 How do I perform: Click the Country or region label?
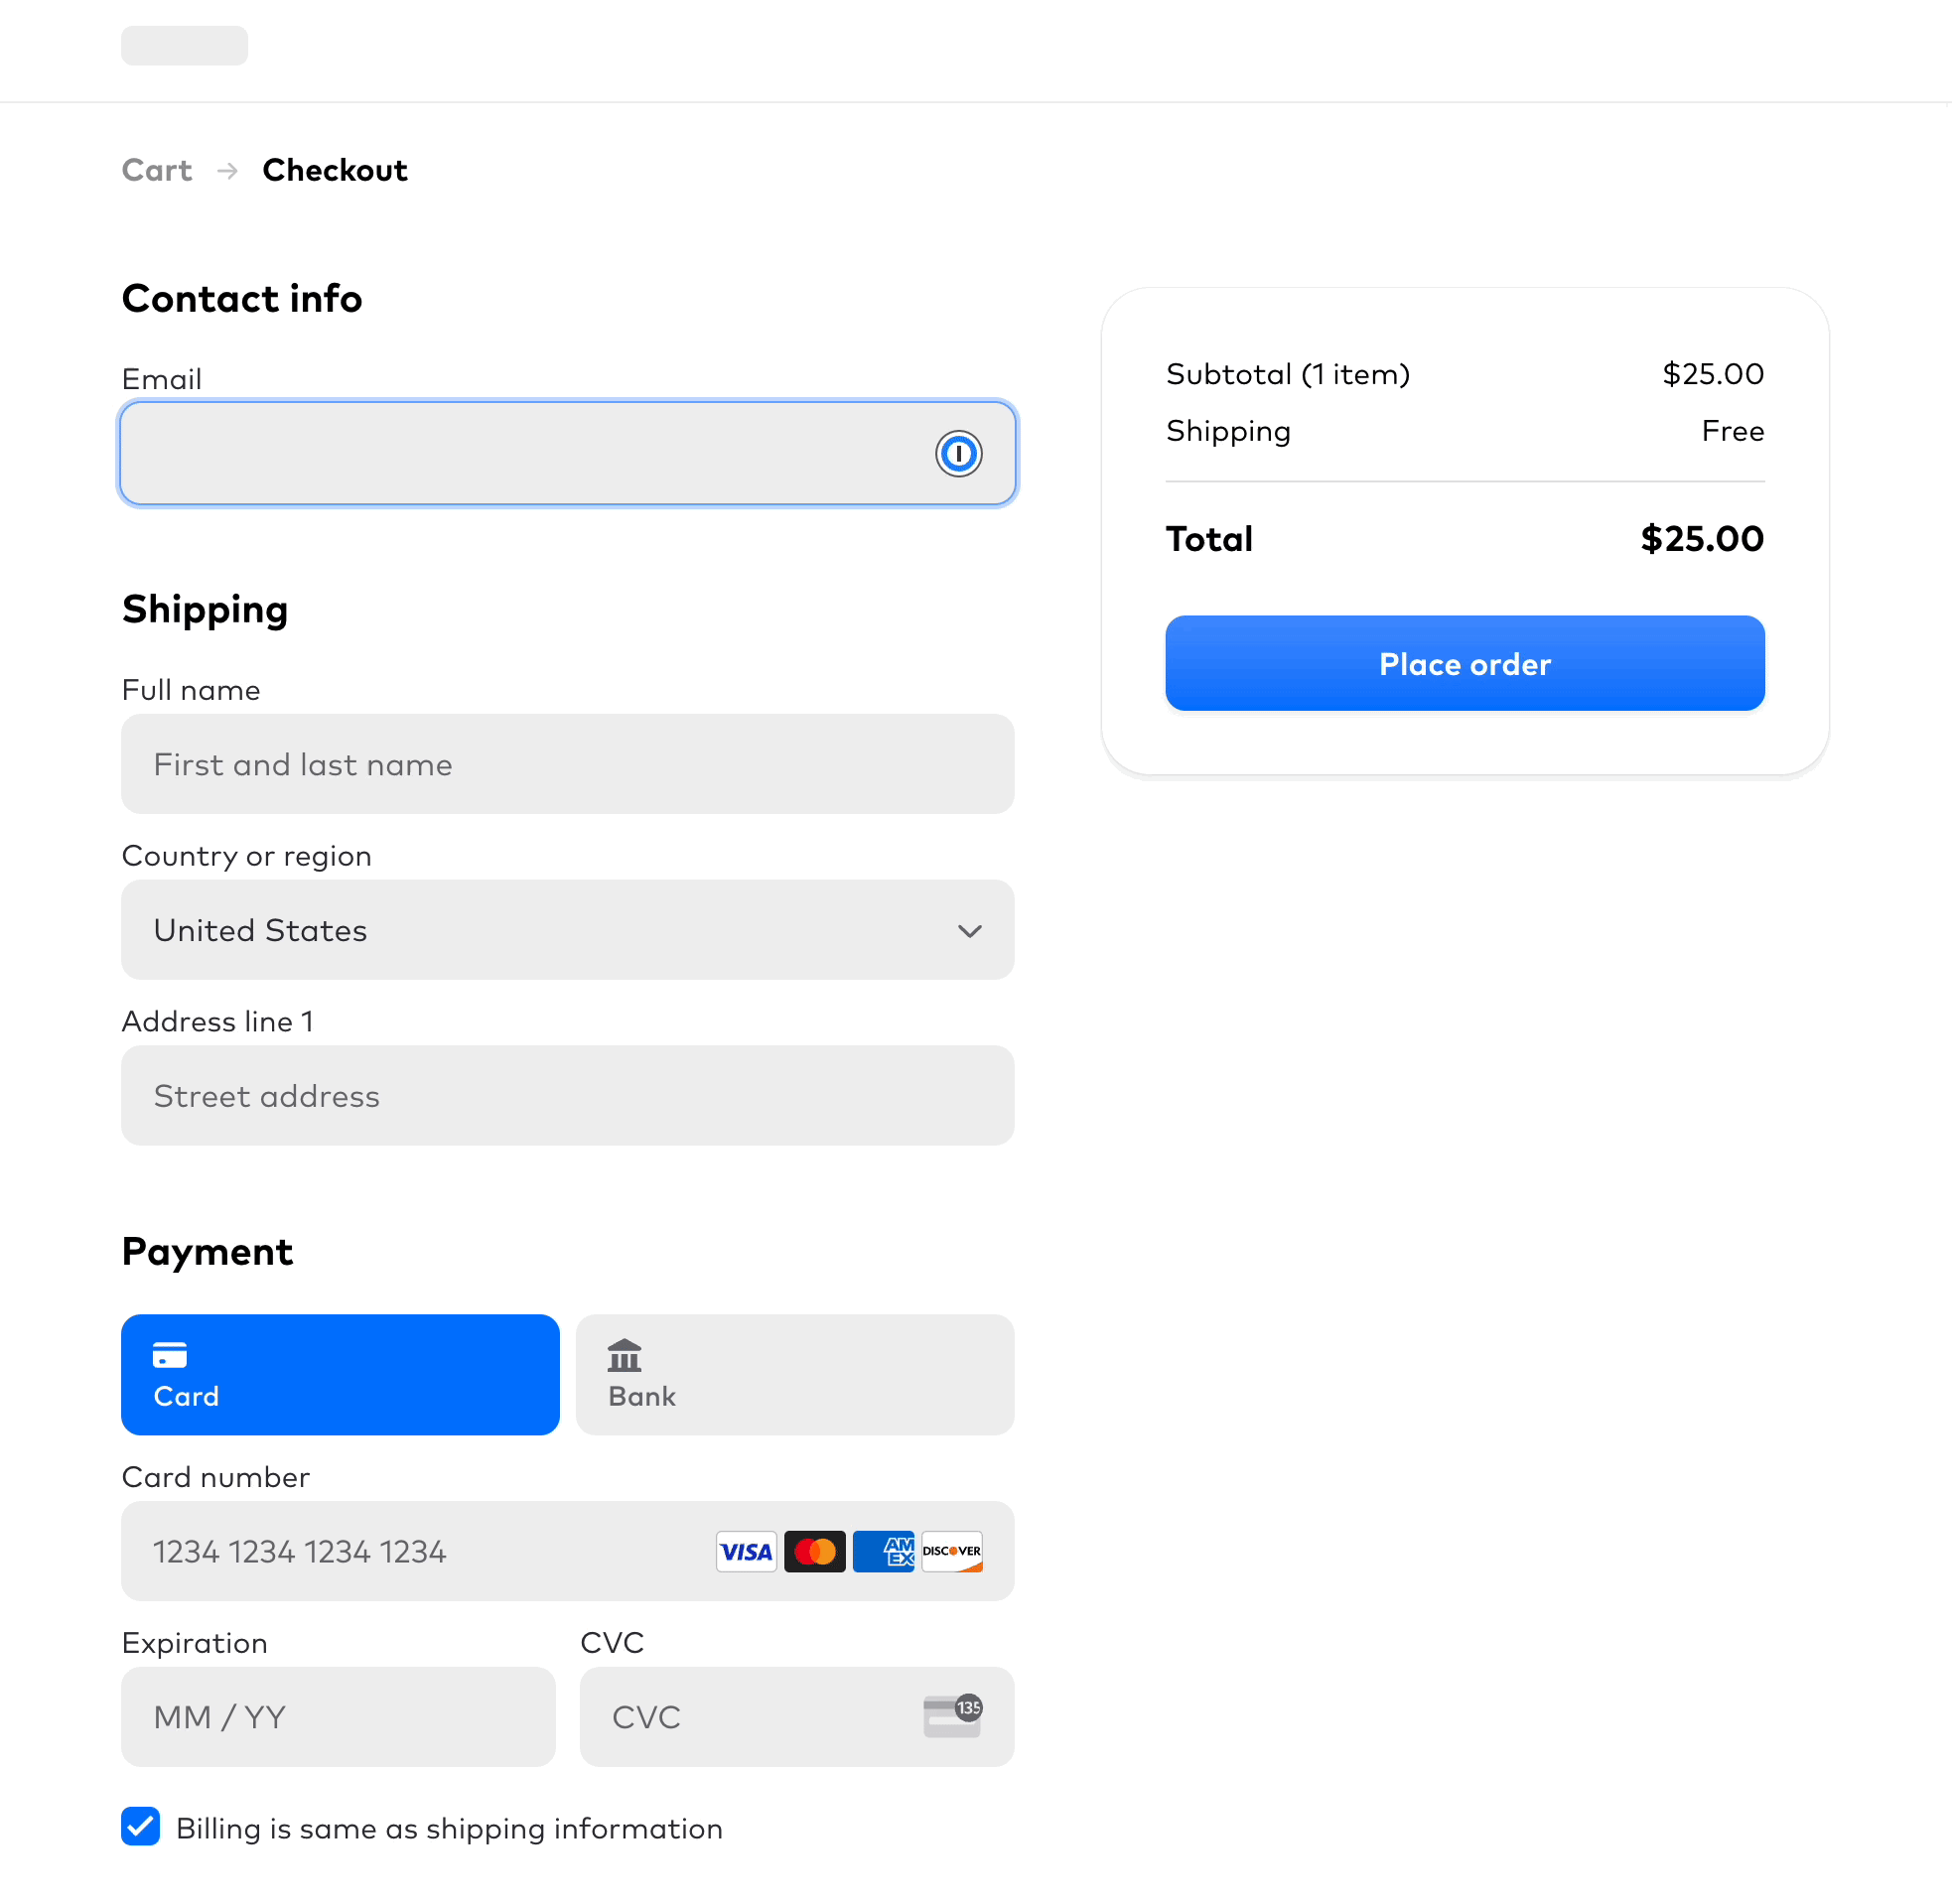246,856
